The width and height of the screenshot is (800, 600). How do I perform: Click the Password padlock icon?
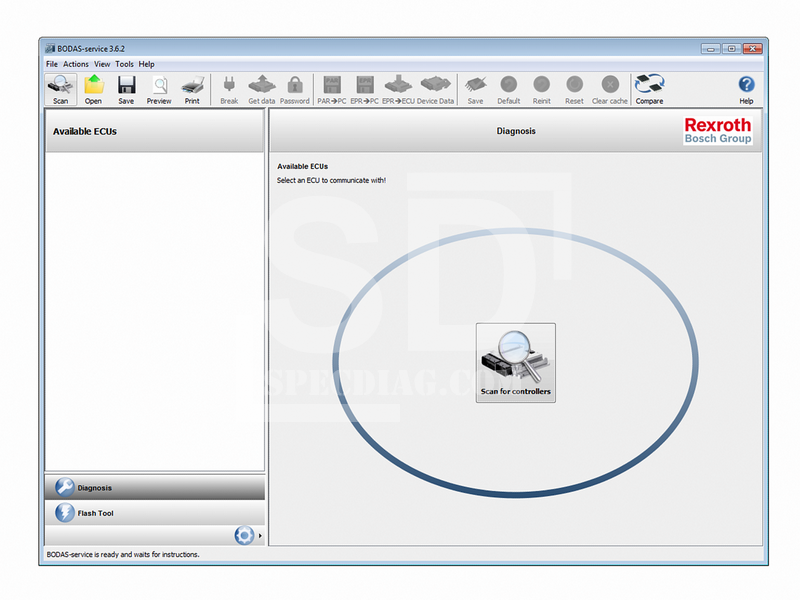(x=294, y=89)
